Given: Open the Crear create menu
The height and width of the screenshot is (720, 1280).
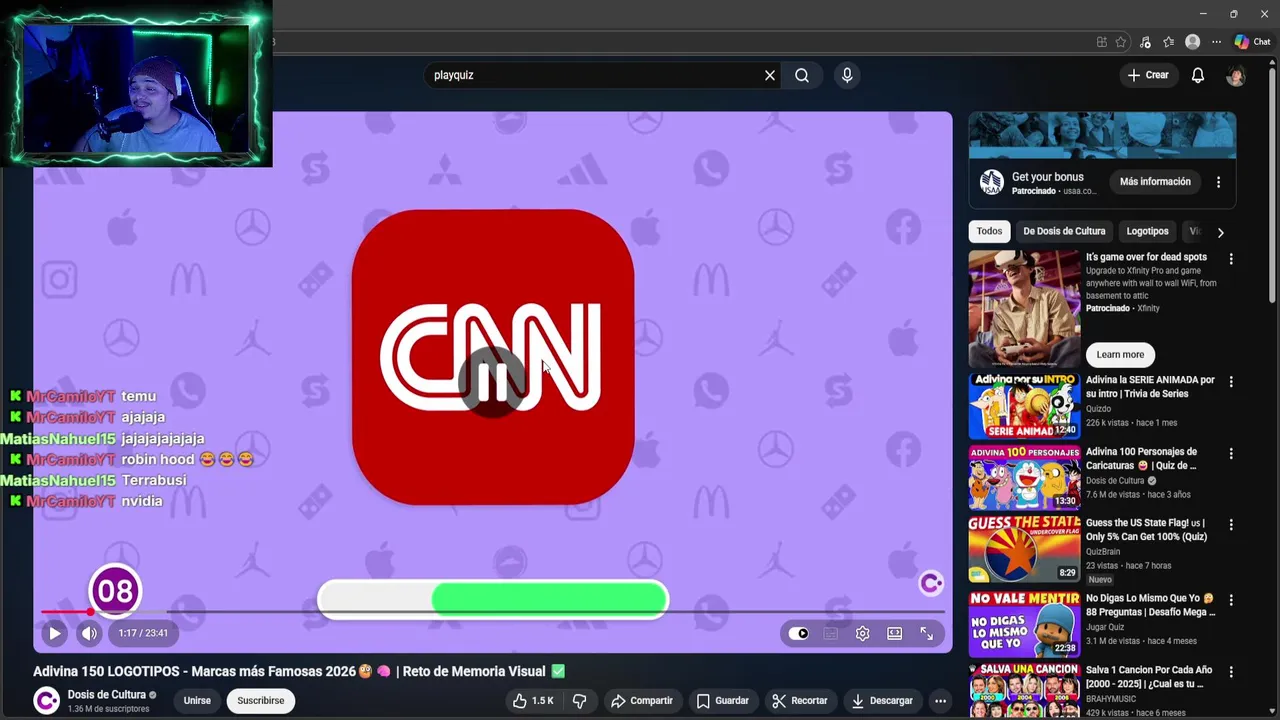Looking at the screenshot, I should 1148,75.
